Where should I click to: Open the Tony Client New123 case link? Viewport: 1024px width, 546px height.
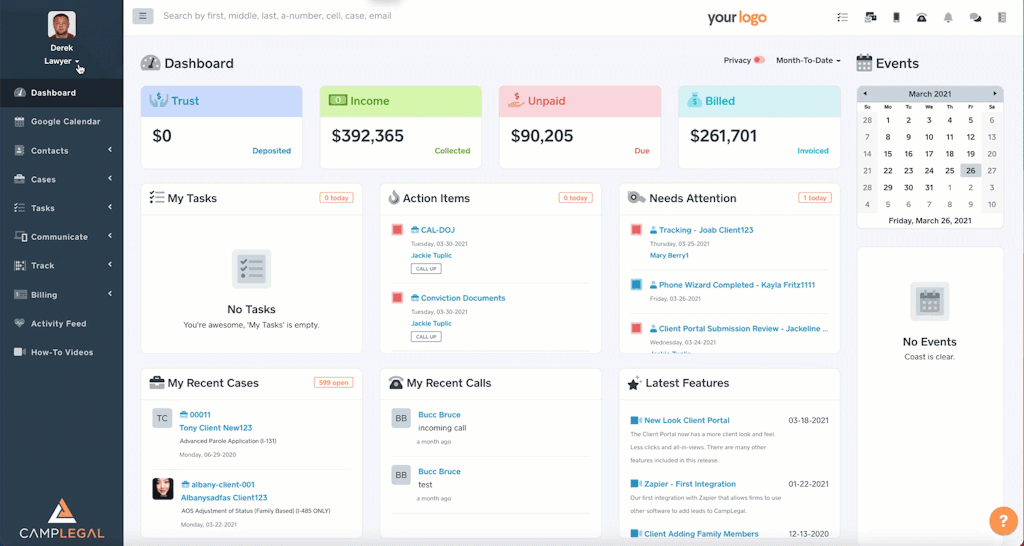(216, 428)
